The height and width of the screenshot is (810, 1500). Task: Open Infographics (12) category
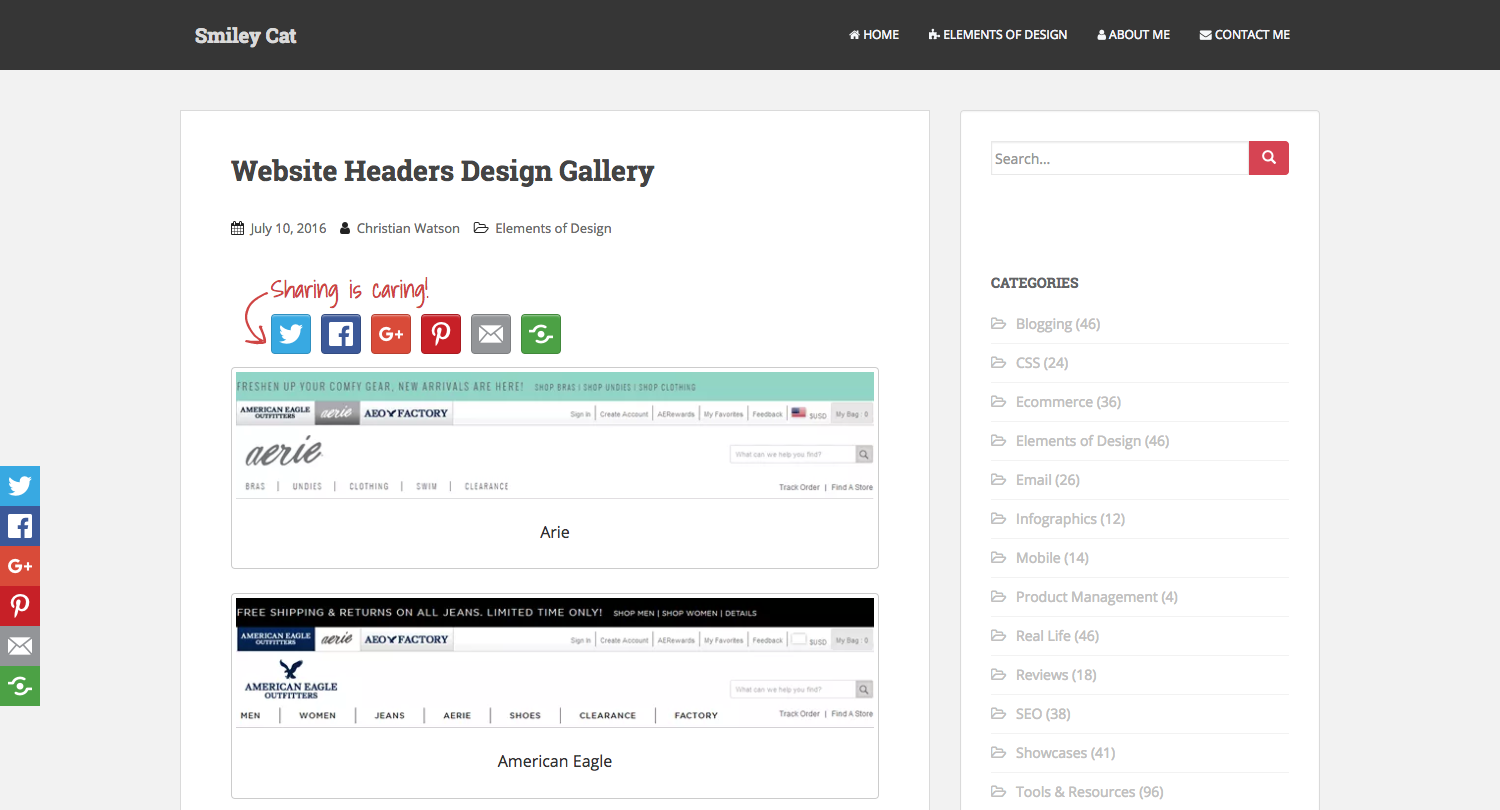pyautogui.click(x=1070, y=519)
